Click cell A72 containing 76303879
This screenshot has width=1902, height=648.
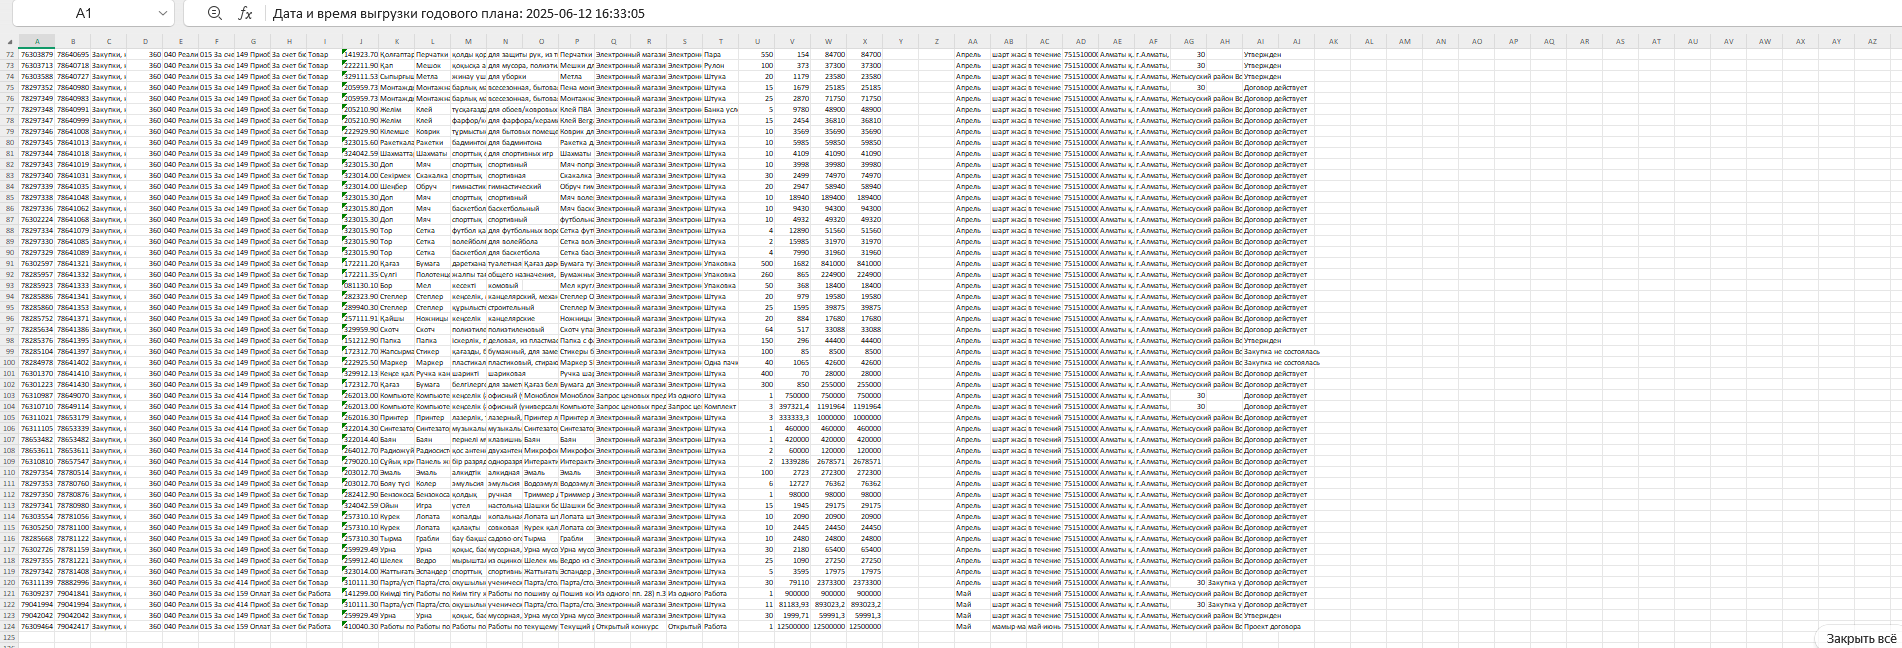pyautogui.click(x=37, y=55)
